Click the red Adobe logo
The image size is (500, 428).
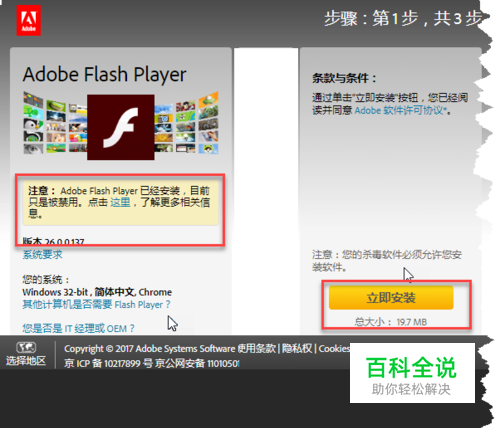[x=29, y=20]
